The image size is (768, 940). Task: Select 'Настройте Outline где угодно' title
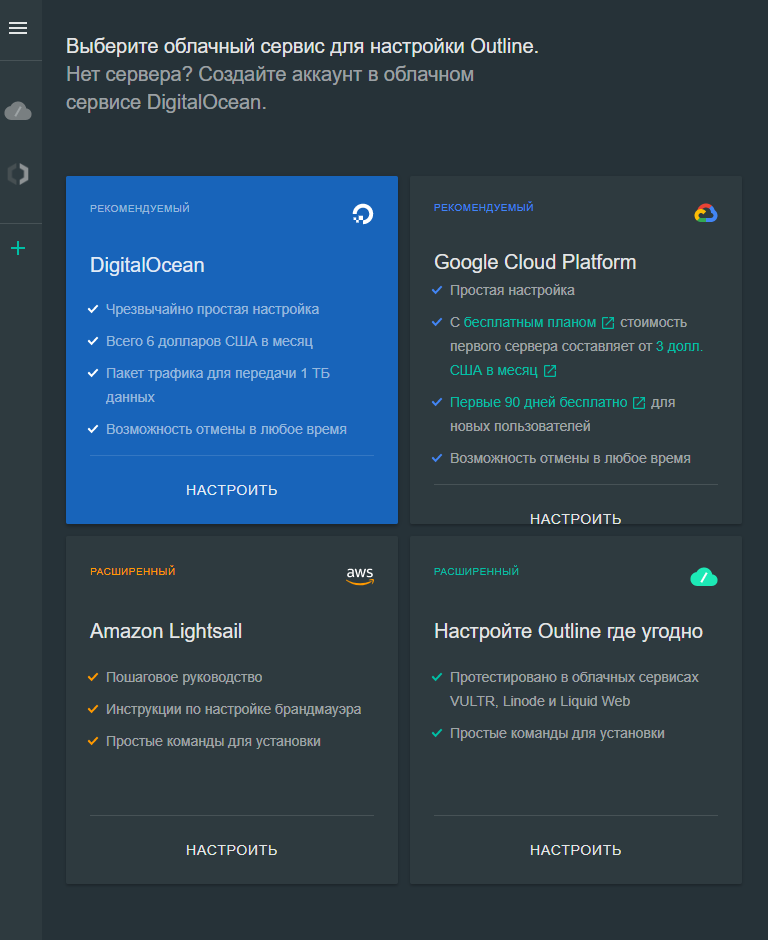(x=568, y=631)
